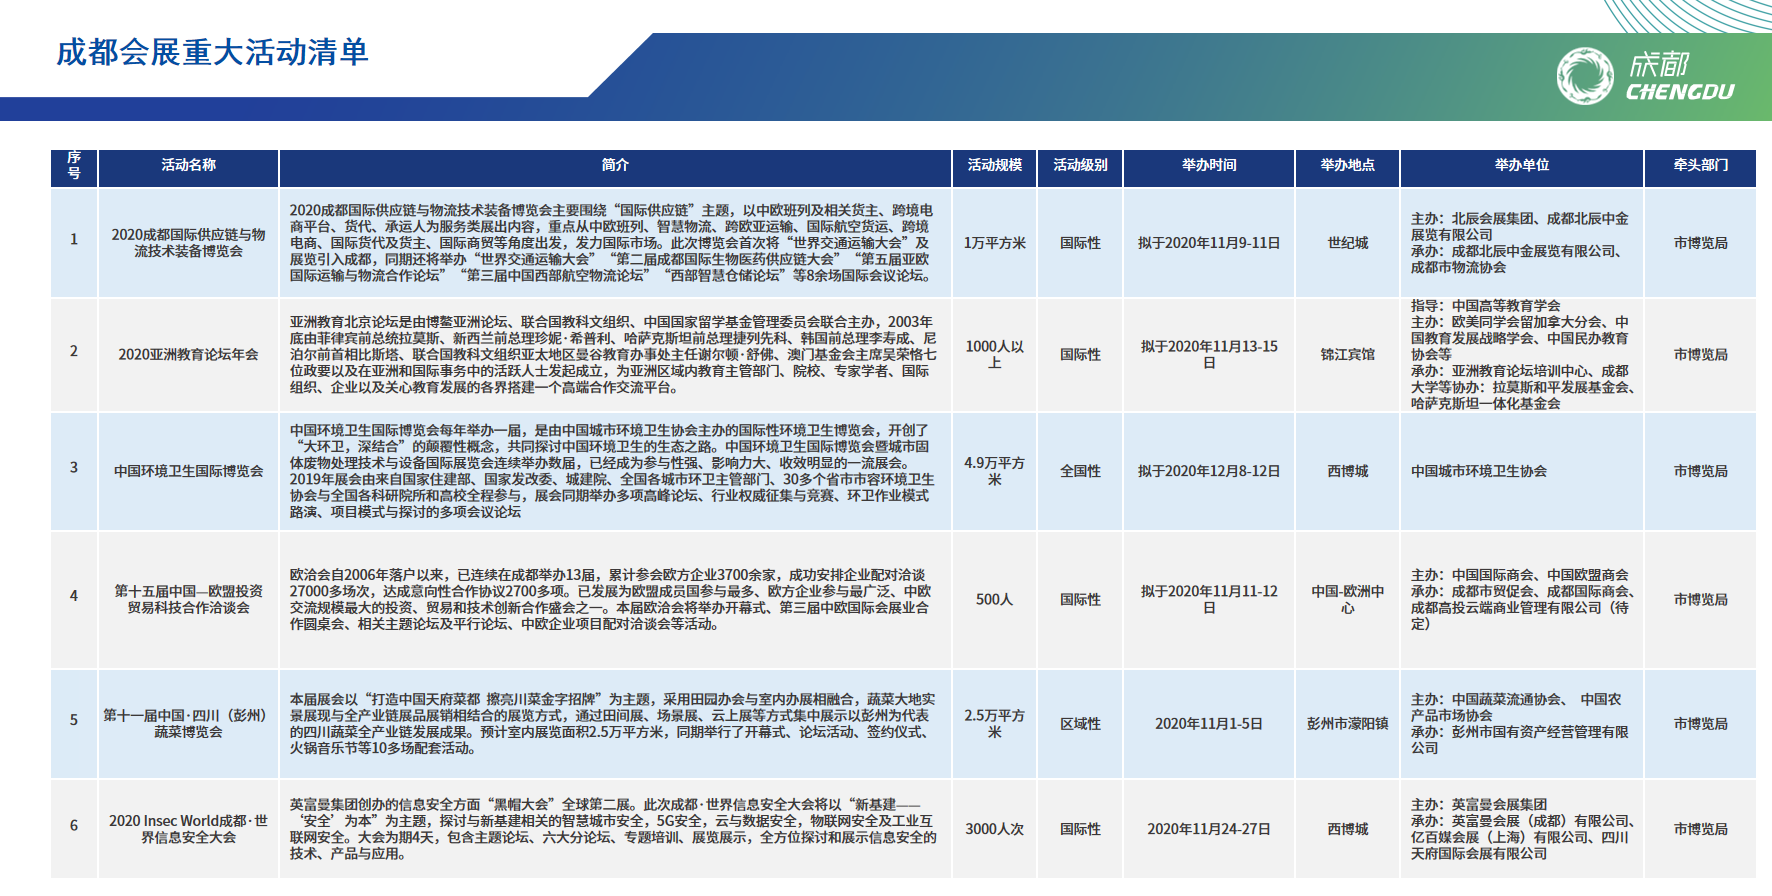Select the 3000人次 scale cell

tap(995, 829)
